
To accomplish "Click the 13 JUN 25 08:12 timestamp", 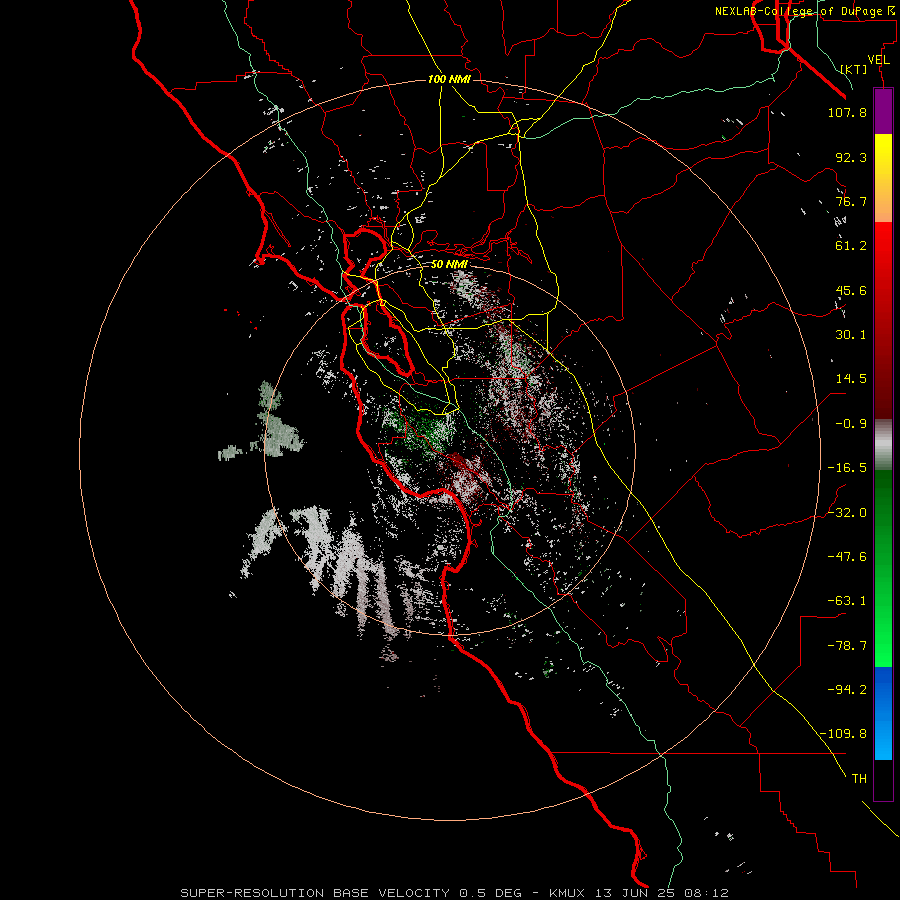I will click(660, 893).
